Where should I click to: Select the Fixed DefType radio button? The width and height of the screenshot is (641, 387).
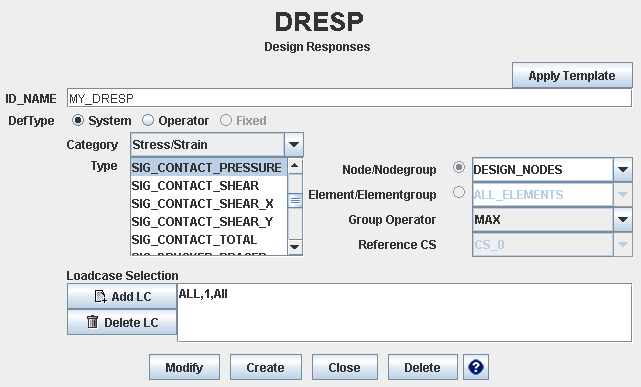[x=226, y=120]
